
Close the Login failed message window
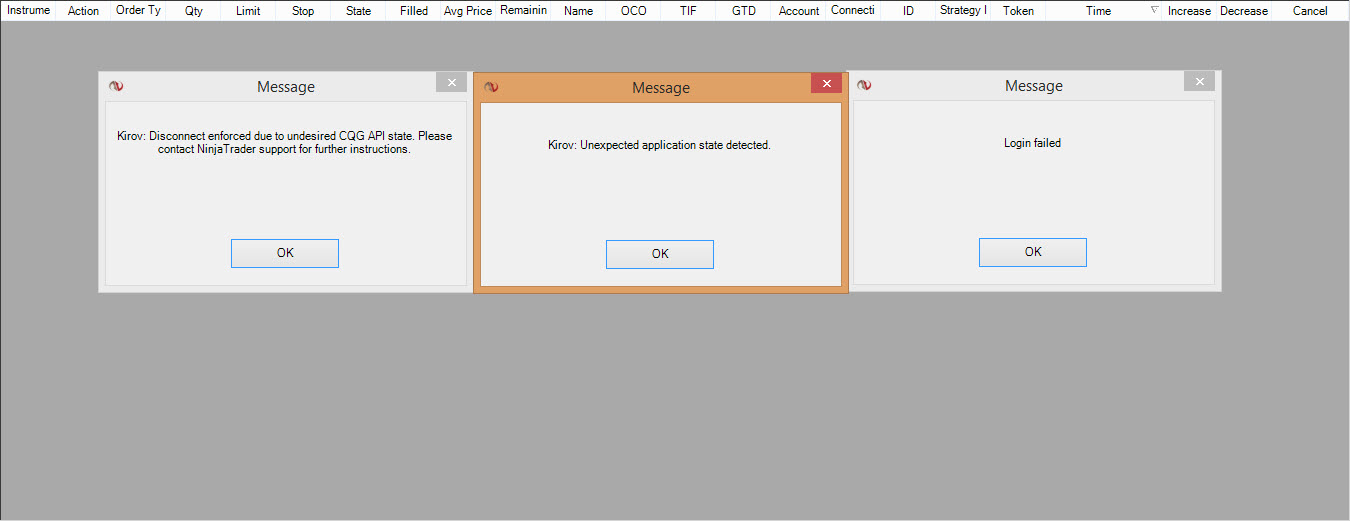1199,82
